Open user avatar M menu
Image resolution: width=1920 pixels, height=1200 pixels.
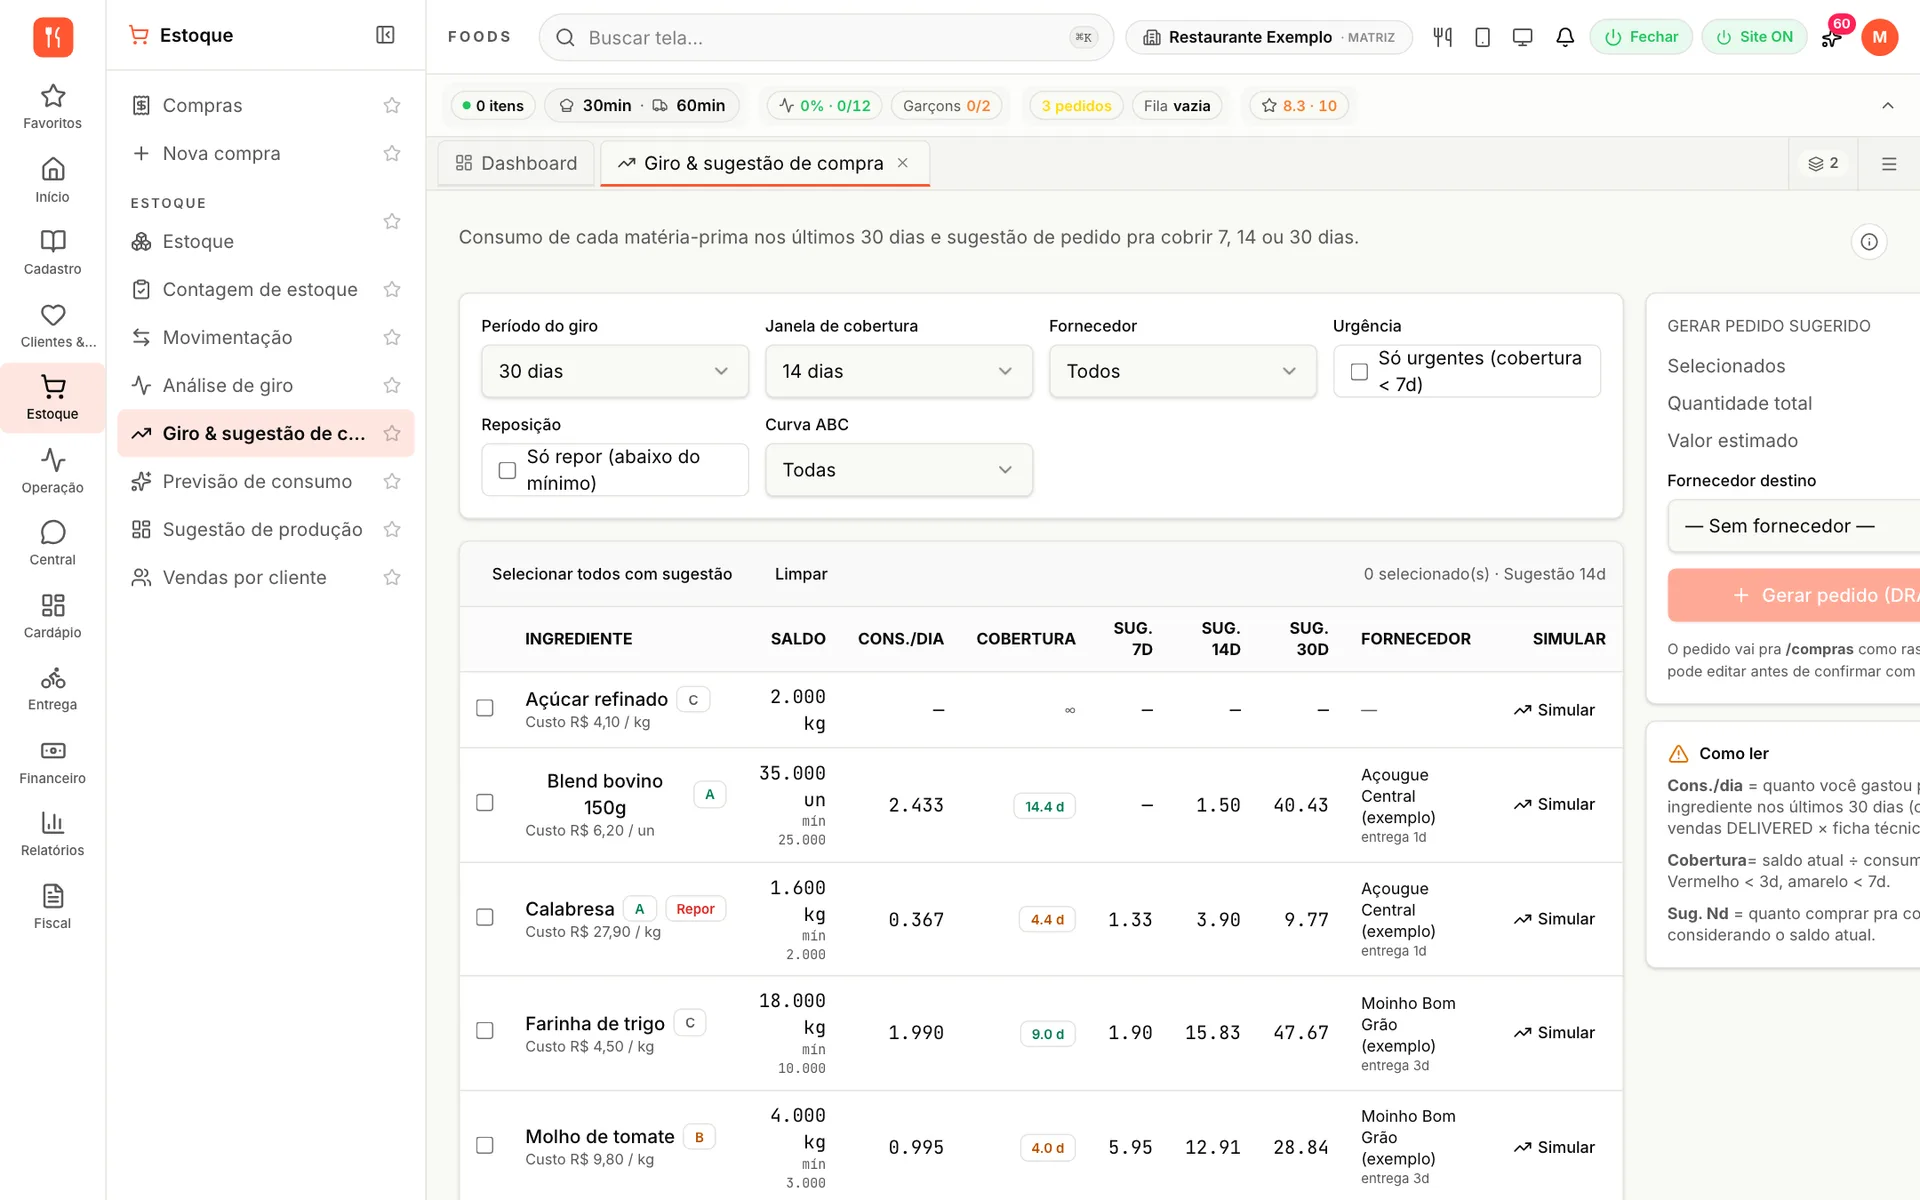1879,37
